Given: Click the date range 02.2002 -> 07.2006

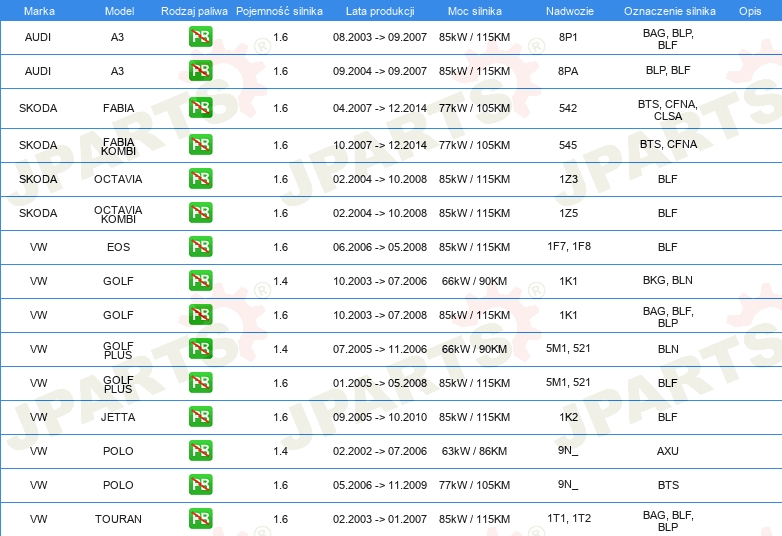Looking at the screenshot, I should [x=380, y=451].
